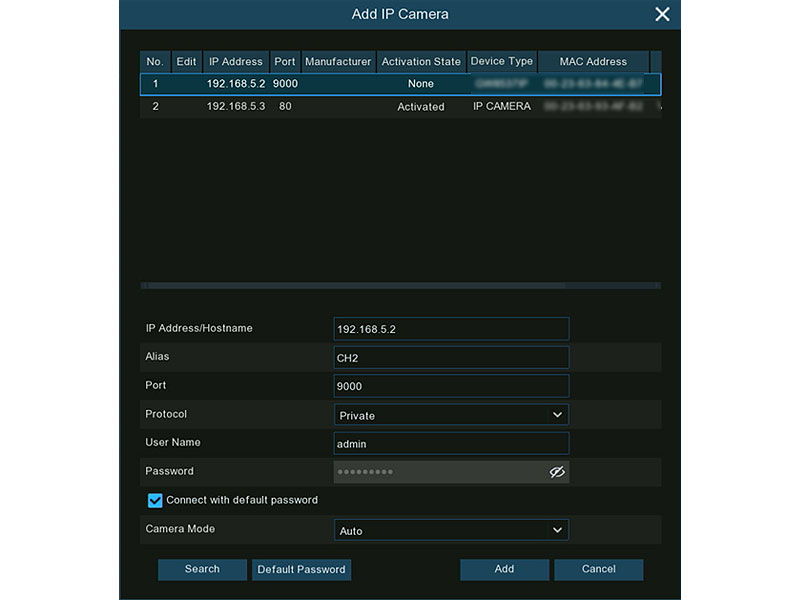Open the Camera Mode dropdown
800x600 pixels.
tap(558, 530)
